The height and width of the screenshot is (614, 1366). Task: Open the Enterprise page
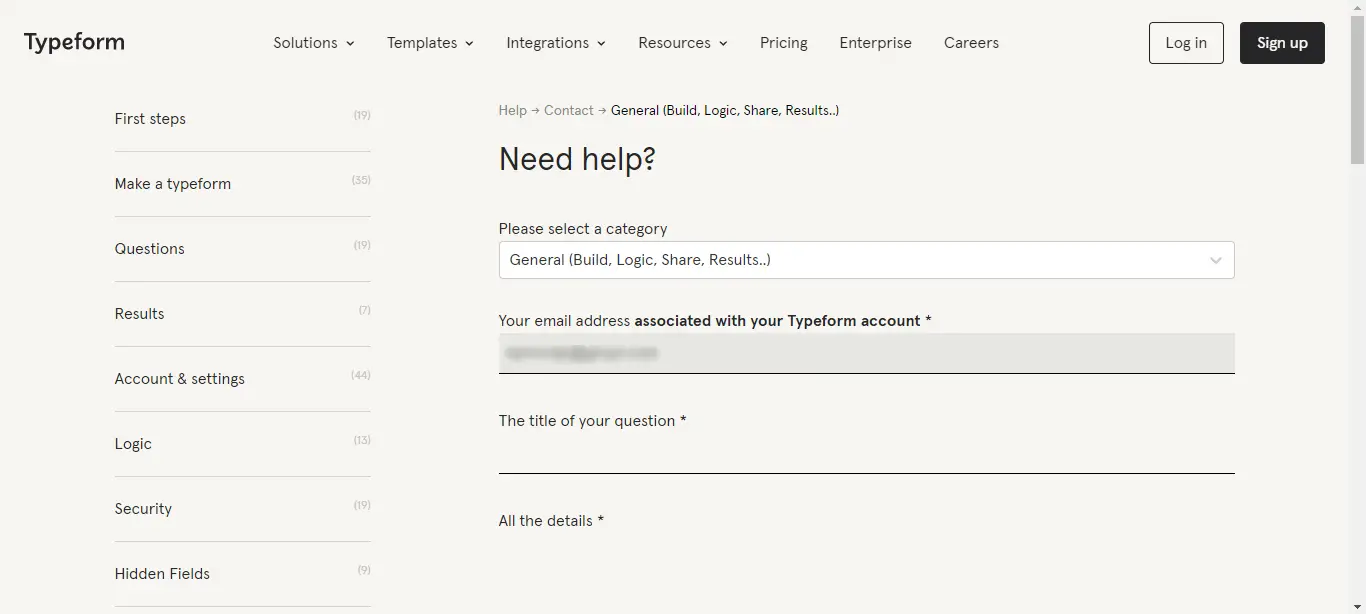point(876,43)
